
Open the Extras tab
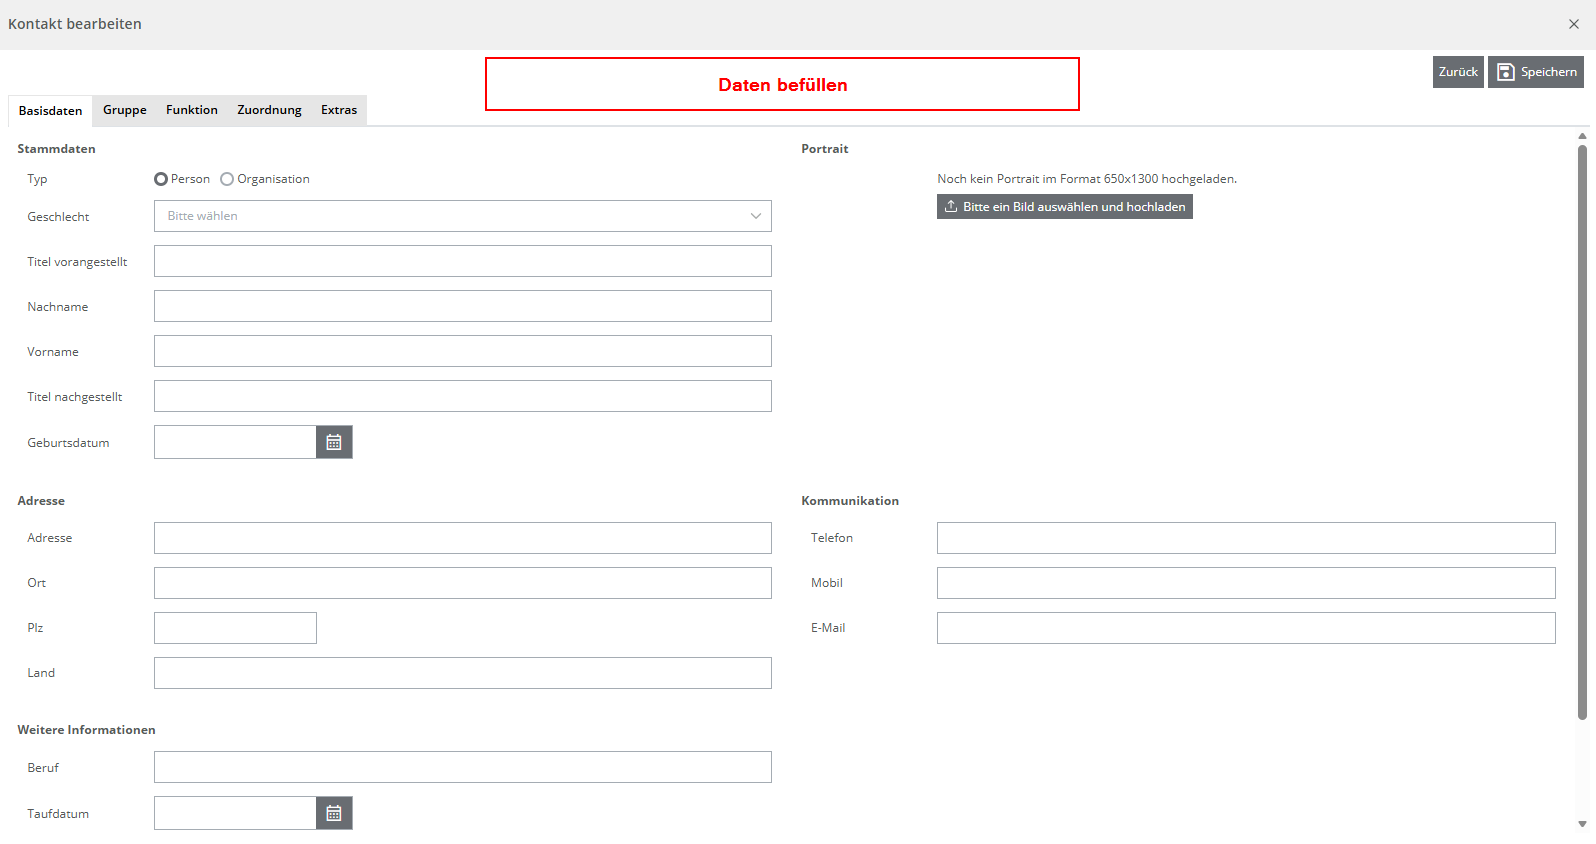[x=339, y=110]
